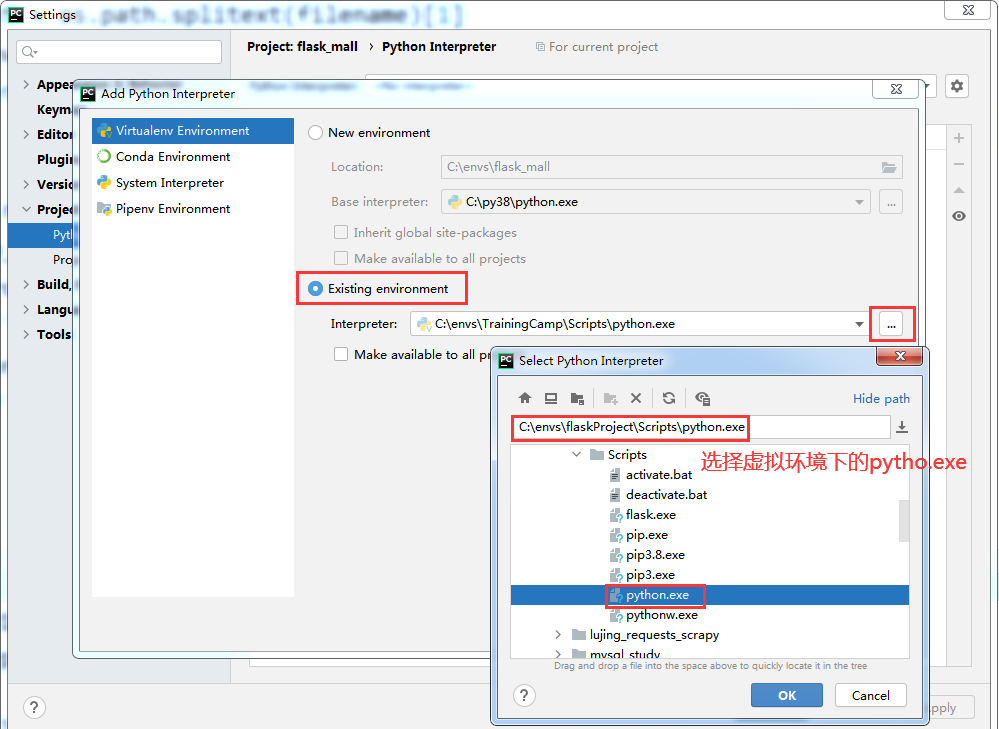Screen dimensions: 999x729
Task: Click the ellipsis browse button next to Interpreter
Action: [891, 324]
